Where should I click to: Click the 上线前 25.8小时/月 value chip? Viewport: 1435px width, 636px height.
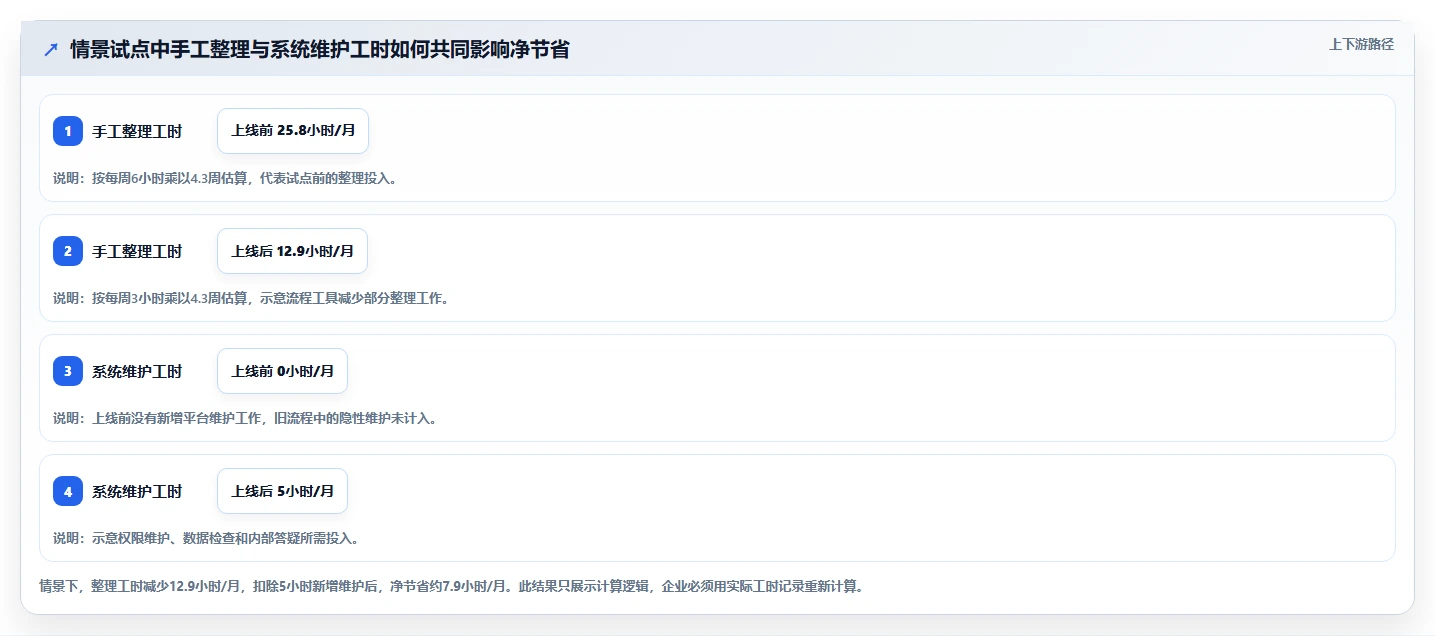click(x=293, y=131)
